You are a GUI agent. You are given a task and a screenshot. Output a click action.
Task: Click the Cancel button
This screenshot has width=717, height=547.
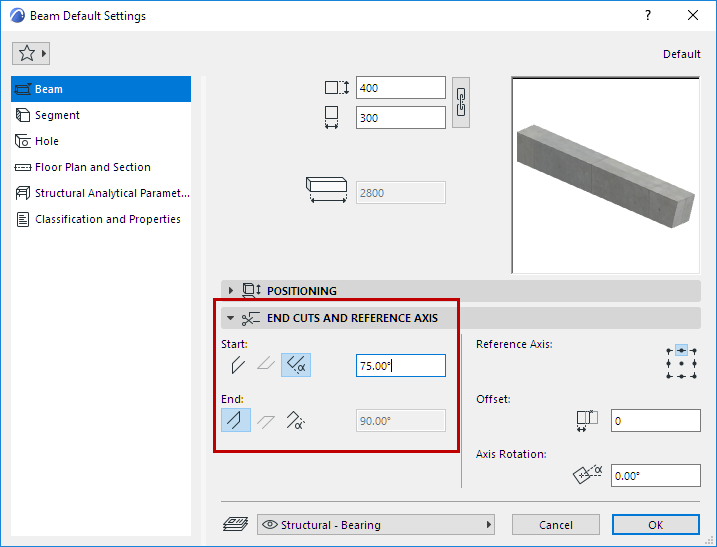tap(556, 525)
